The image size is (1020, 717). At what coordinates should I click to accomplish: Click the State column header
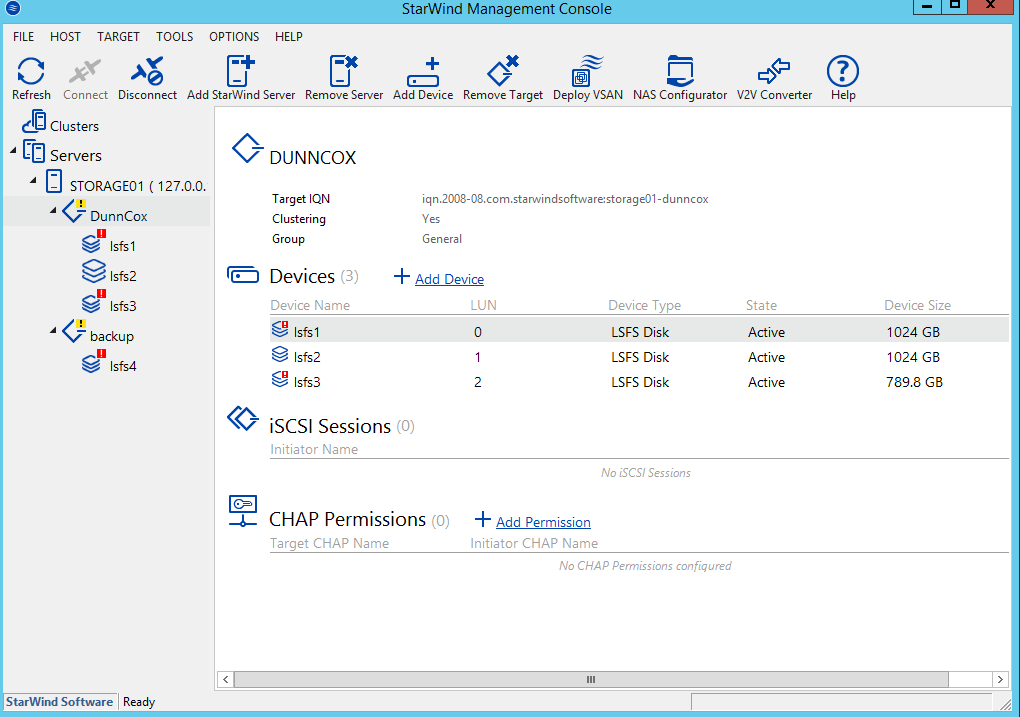tap(761, 305)
